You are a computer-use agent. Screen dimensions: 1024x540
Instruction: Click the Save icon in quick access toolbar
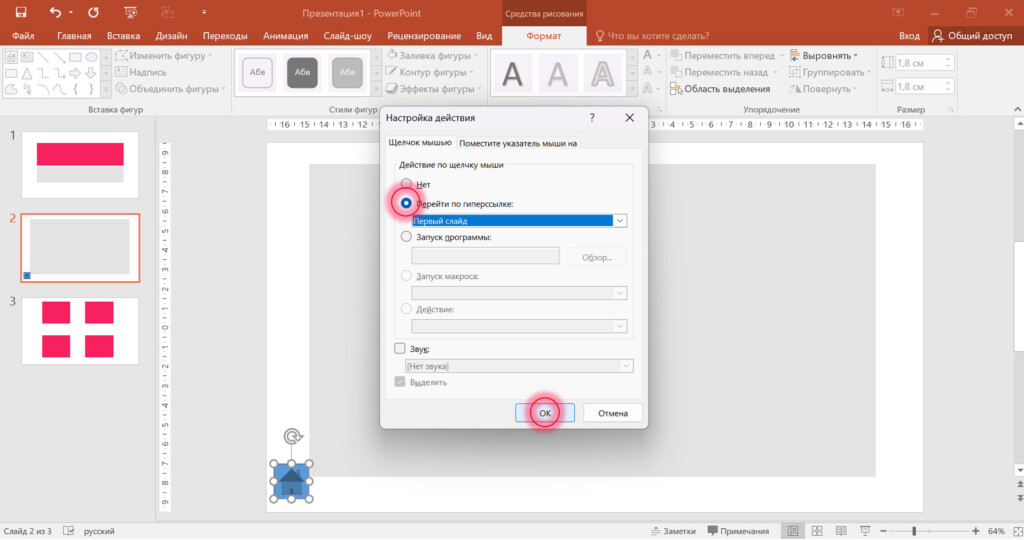pos(21,12)
